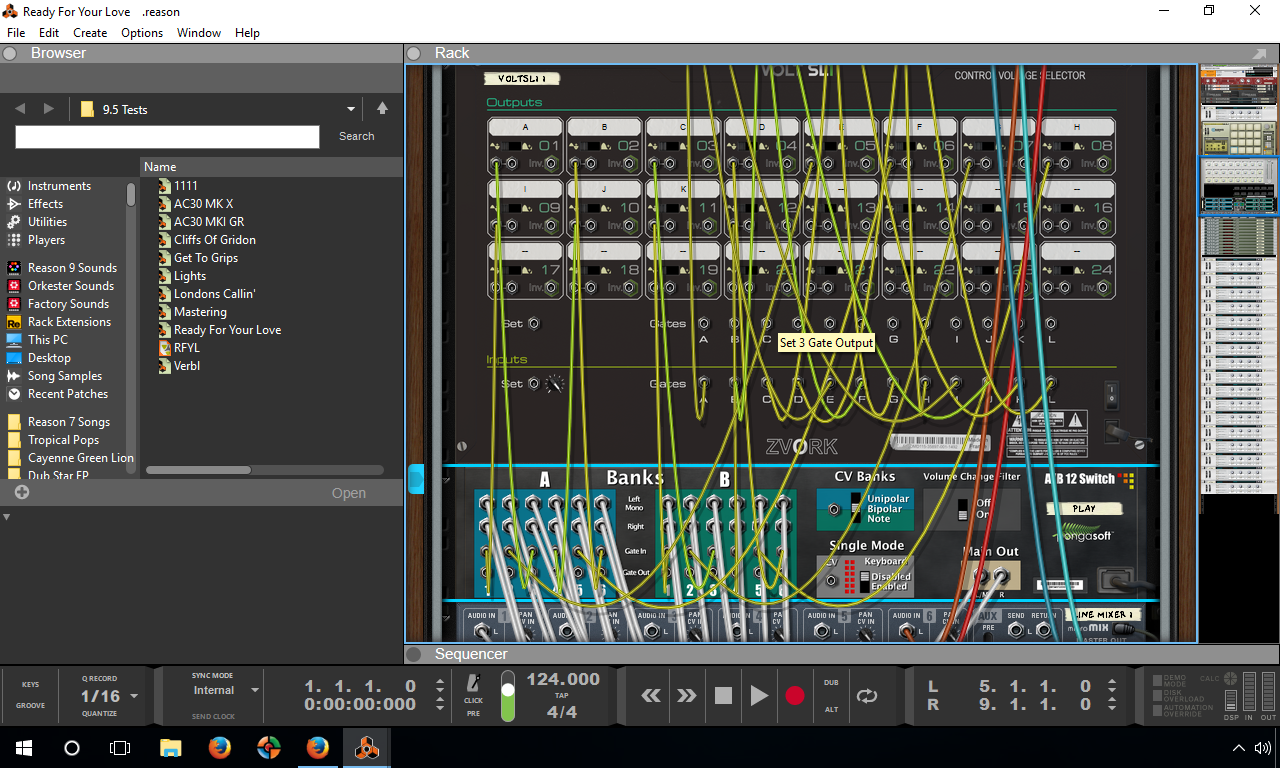
Task: Open the Players category in browser
Action: (36, 240)
